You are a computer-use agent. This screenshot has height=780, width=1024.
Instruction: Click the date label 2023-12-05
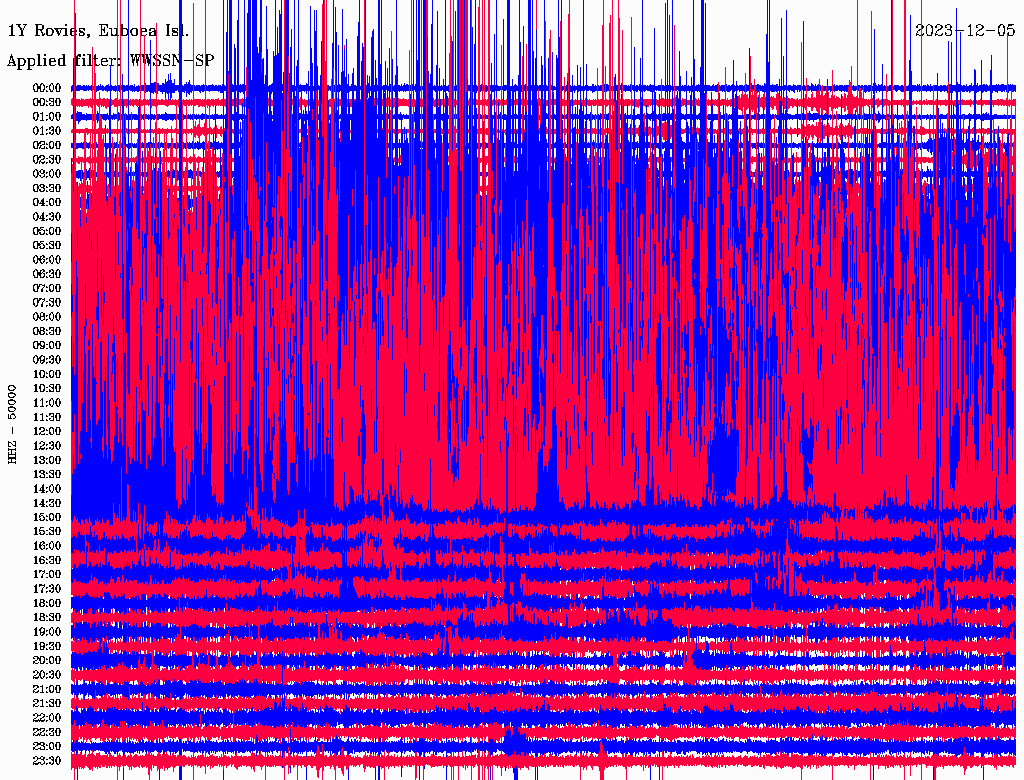(x=966, y=30)
